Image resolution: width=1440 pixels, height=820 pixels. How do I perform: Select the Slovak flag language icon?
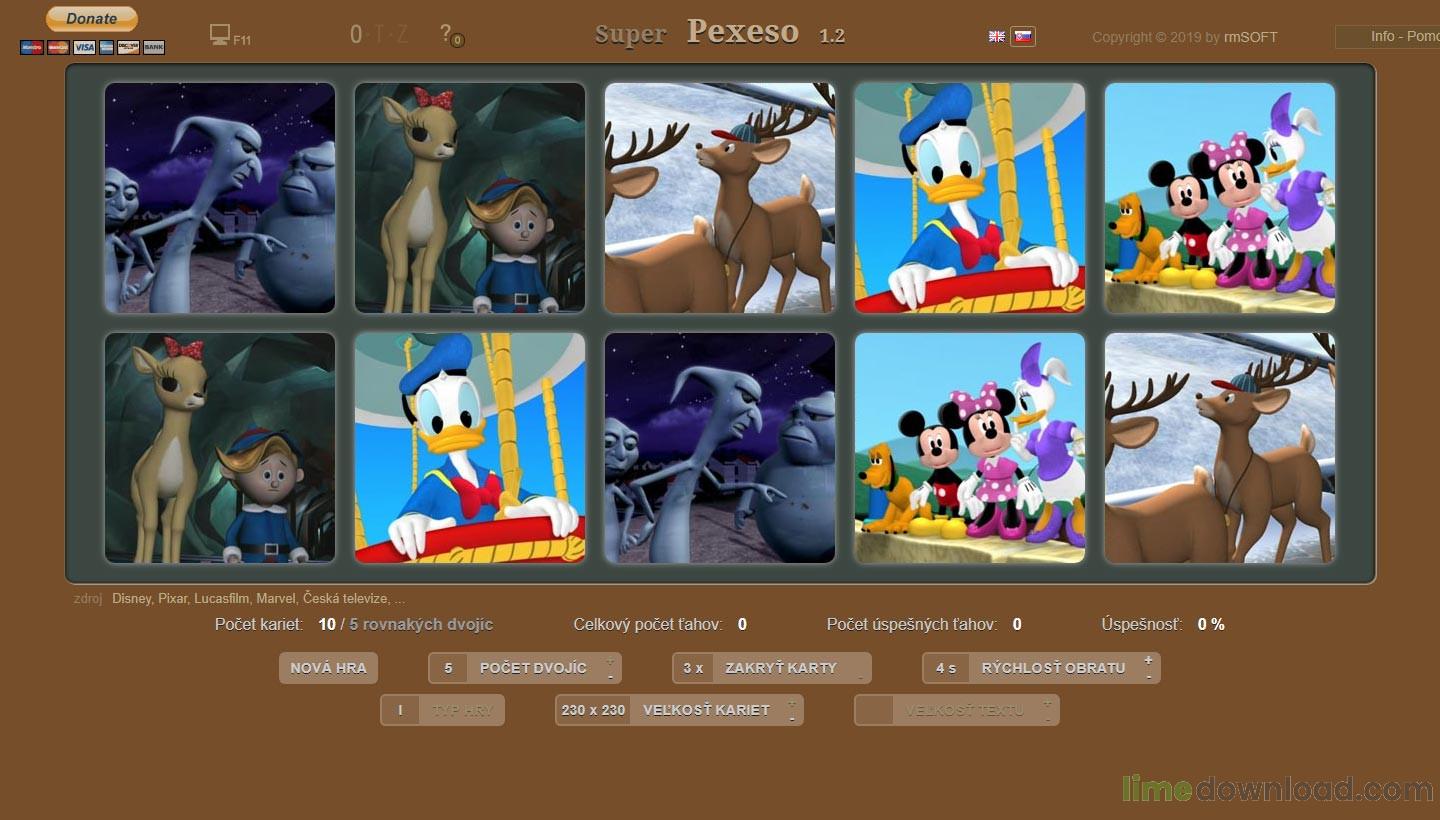1023,36
